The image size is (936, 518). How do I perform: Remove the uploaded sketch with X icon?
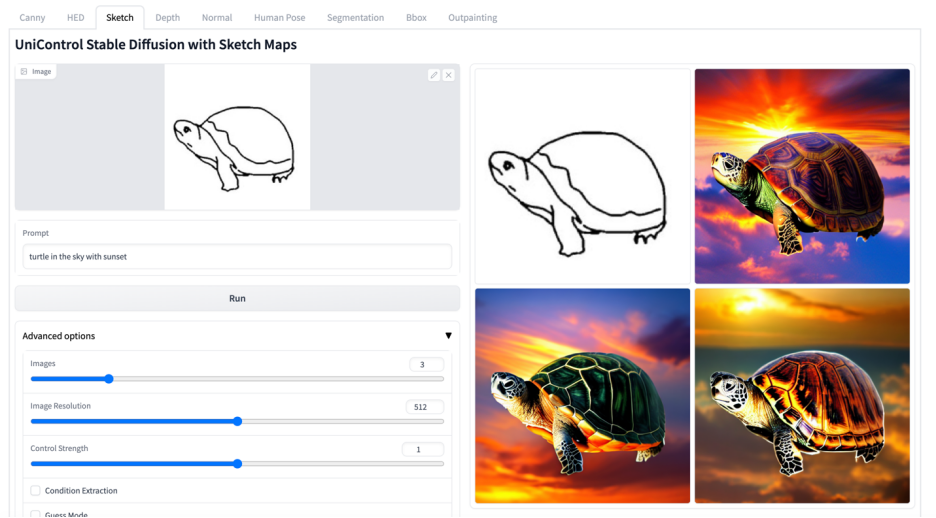[x=448, y=75]
